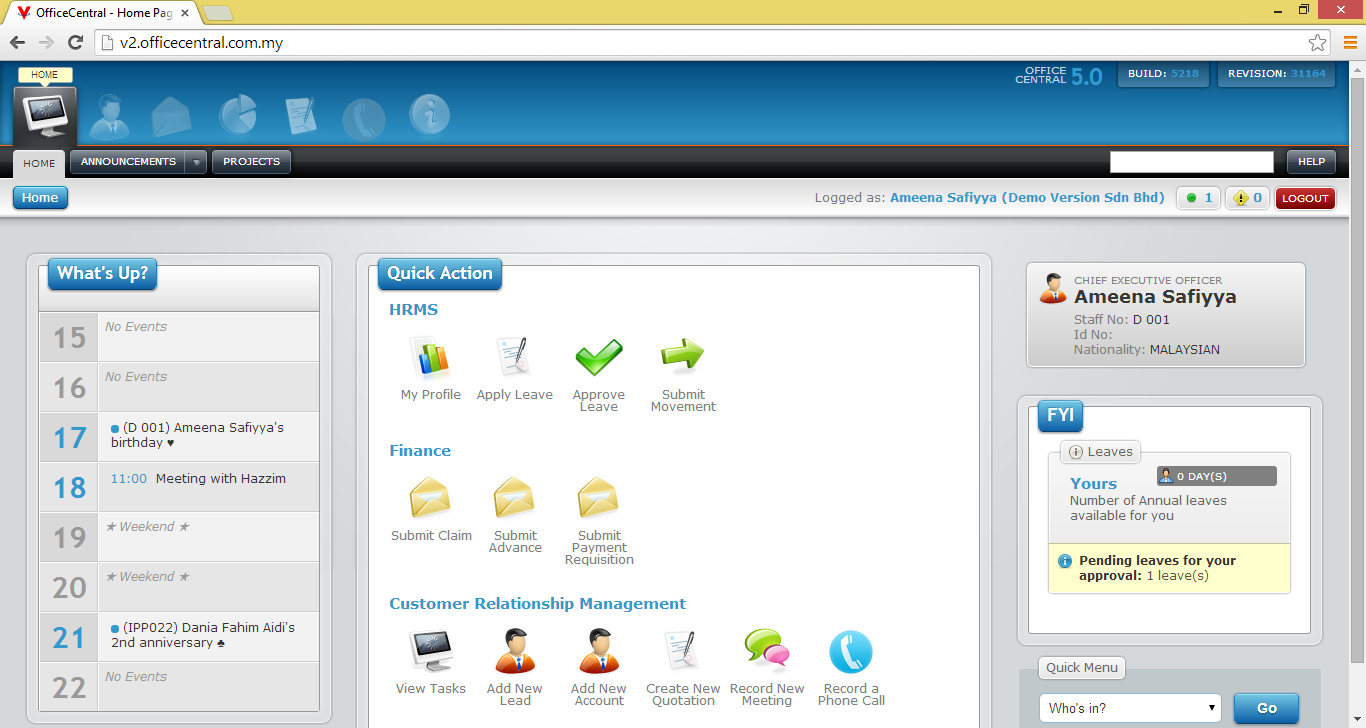Open Record a Phone Call icon
The height and width of the screenshot is (728, 1366).
point(851,652)
